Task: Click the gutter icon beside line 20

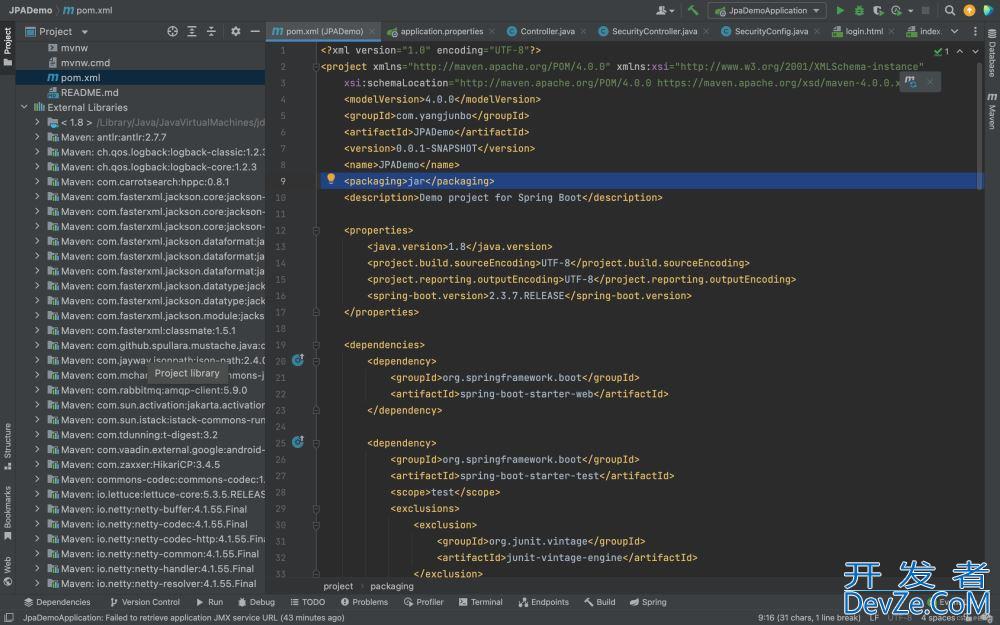Action: pos(298,360)
